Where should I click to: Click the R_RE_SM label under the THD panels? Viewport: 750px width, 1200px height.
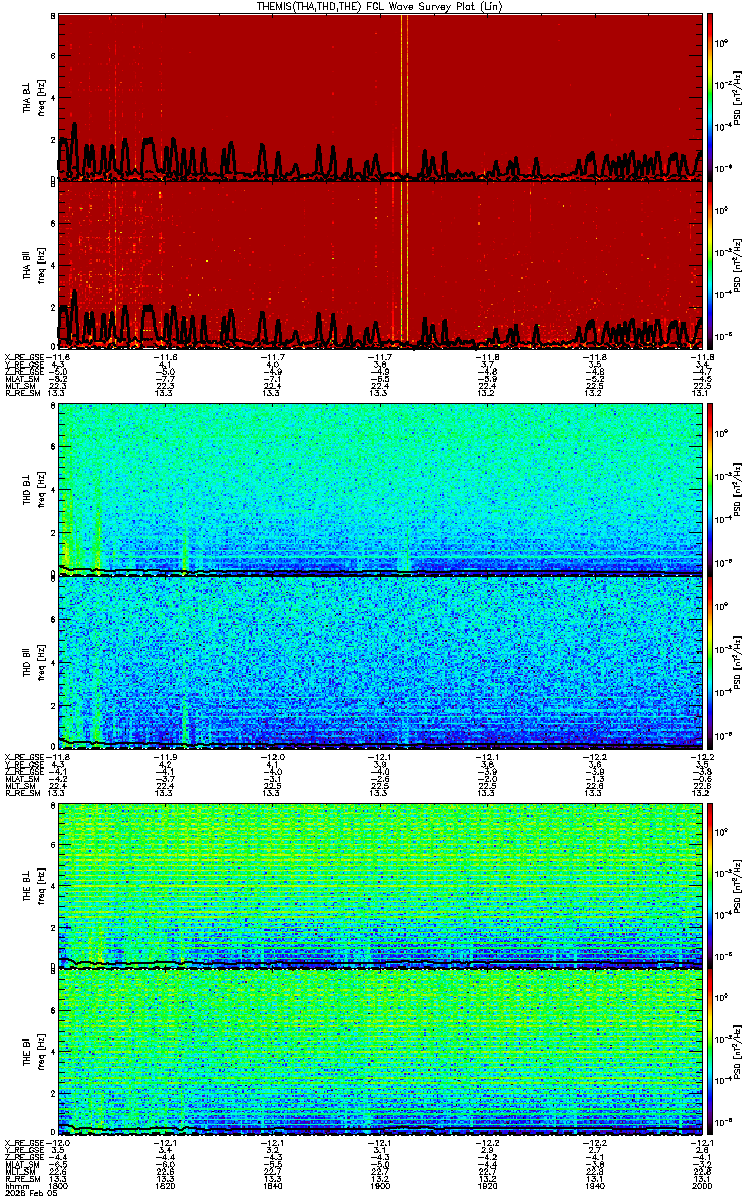24,794
